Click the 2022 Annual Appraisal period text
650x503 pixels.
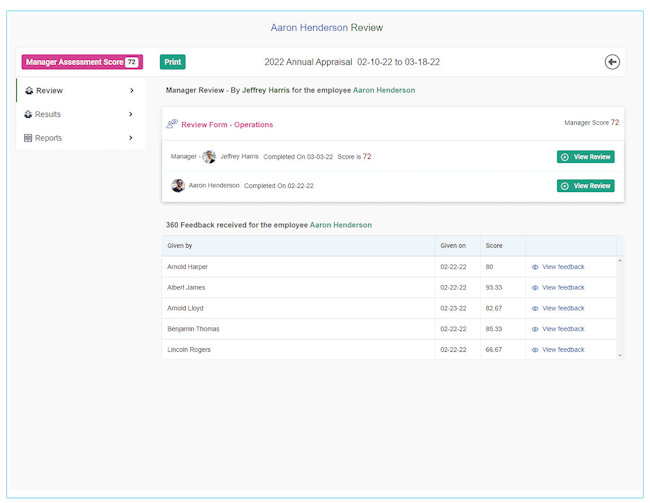(x=352, y=62)
